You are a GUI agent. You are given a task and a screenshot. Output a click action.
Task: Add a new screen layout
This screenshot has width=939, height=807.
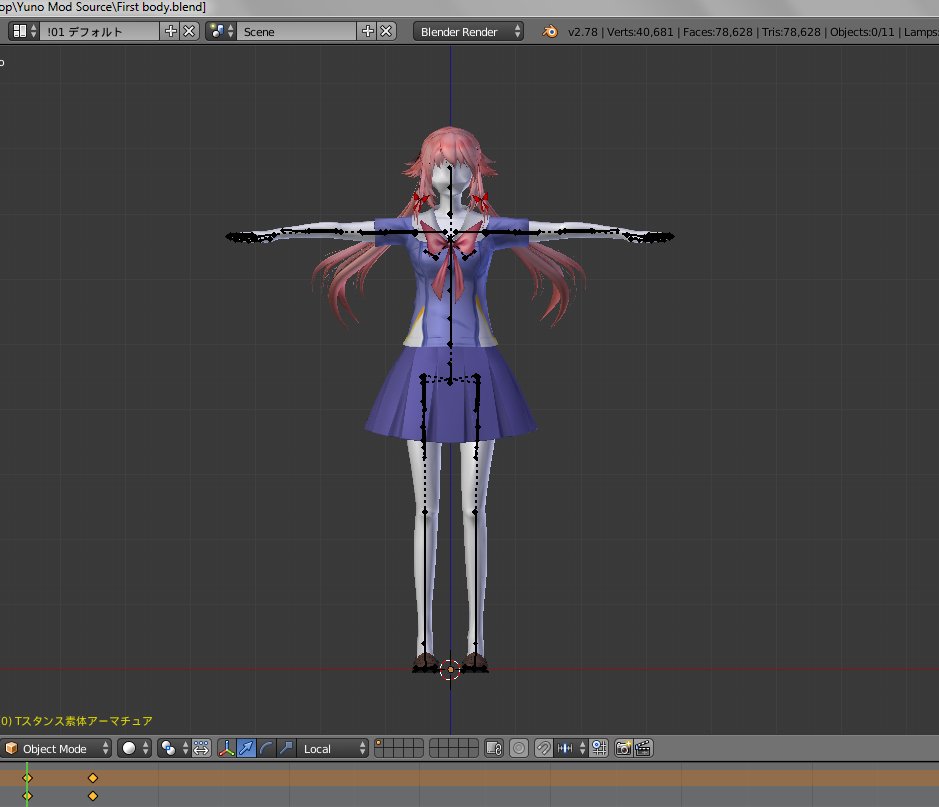(170, 31)
